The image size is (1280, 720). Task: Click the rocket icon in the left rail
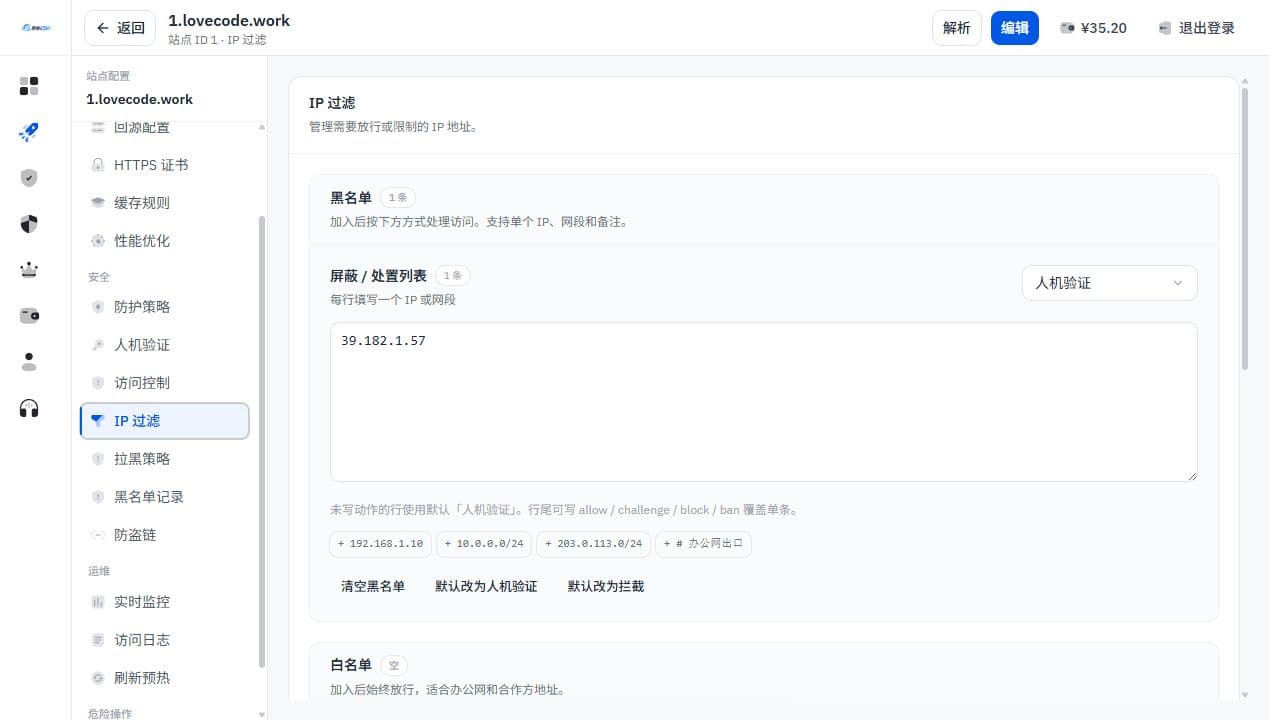coord(29,132)
